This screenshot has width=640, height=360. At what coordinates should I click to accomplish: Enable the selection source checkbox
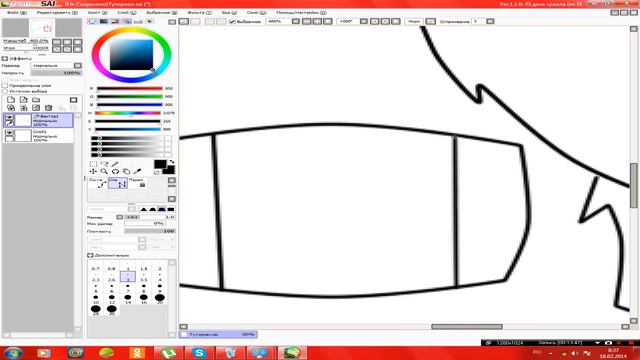click(5, 91)
